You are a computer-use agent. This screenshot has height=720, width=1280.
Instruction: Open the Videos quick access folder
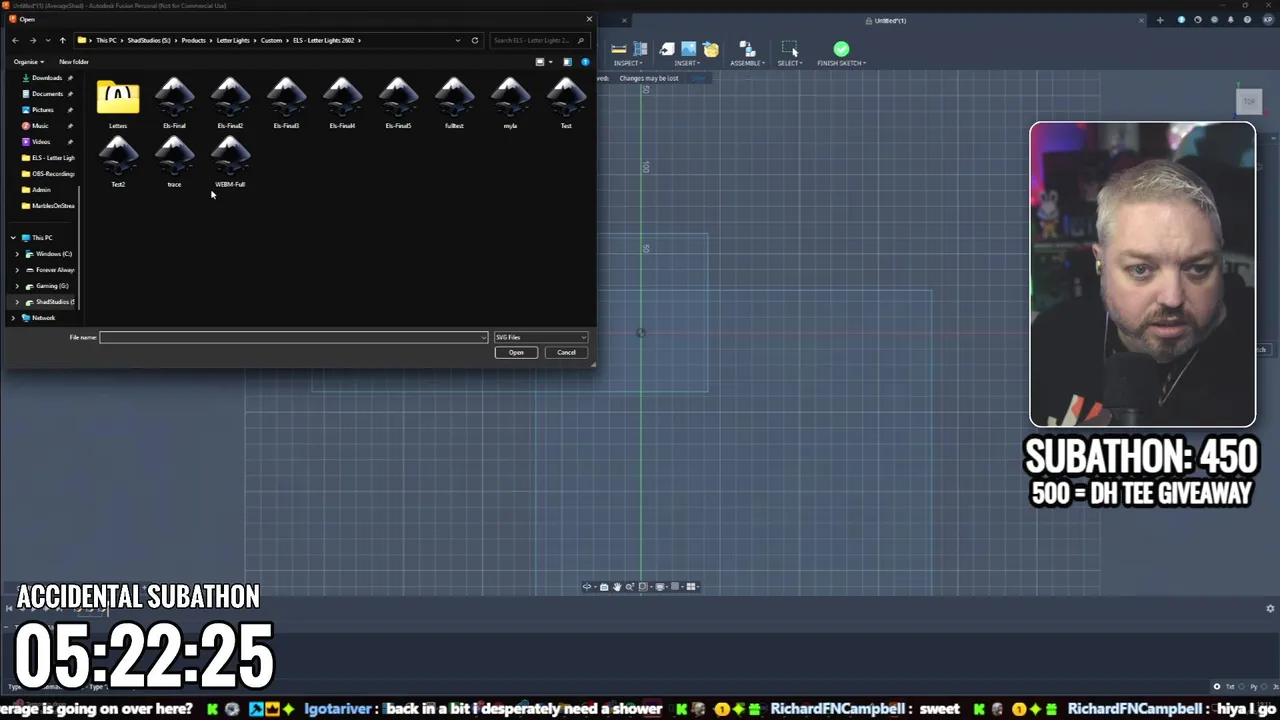[x=41, y=142]
